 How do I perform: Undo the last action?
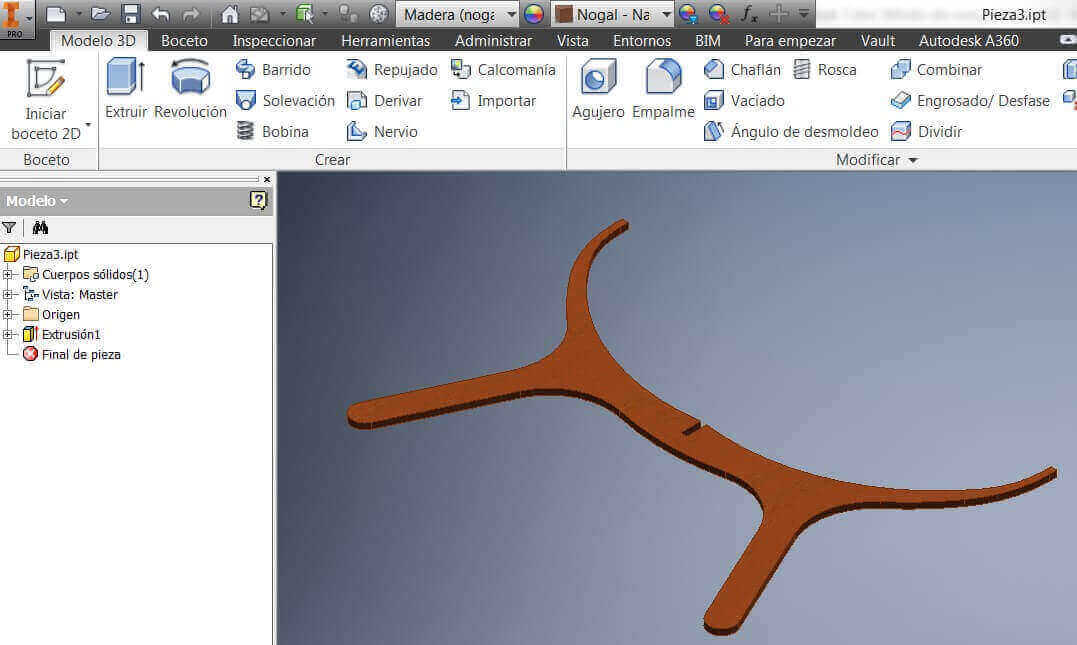pyautogui.click(x=161, y=14)
